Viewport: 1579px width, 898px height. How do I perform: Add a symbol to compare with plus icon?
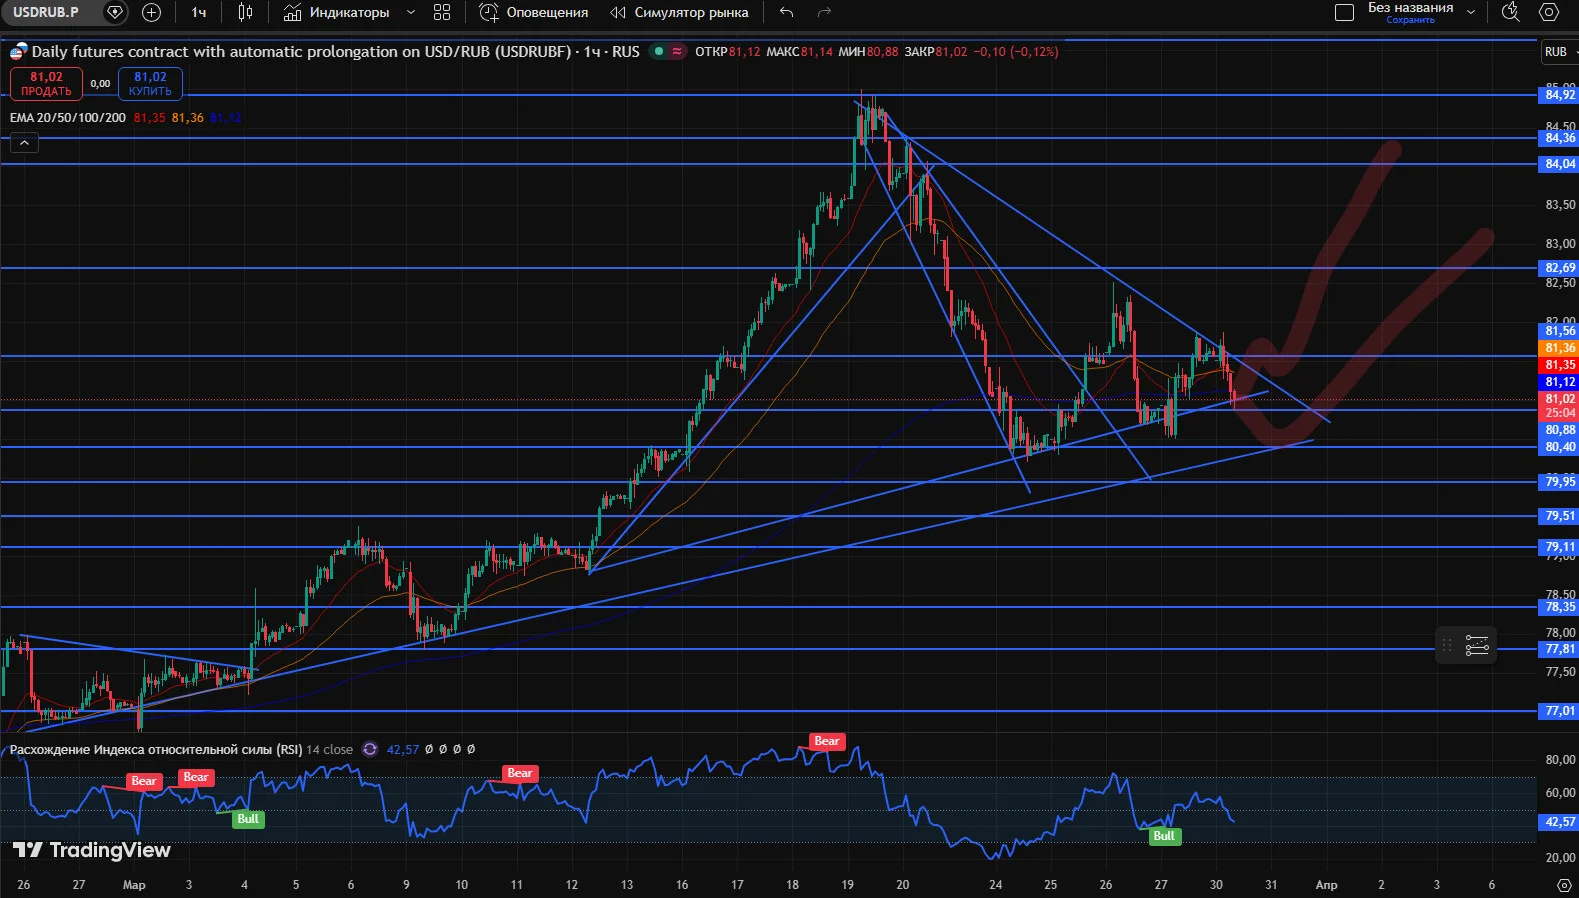(x=152, y=12)
